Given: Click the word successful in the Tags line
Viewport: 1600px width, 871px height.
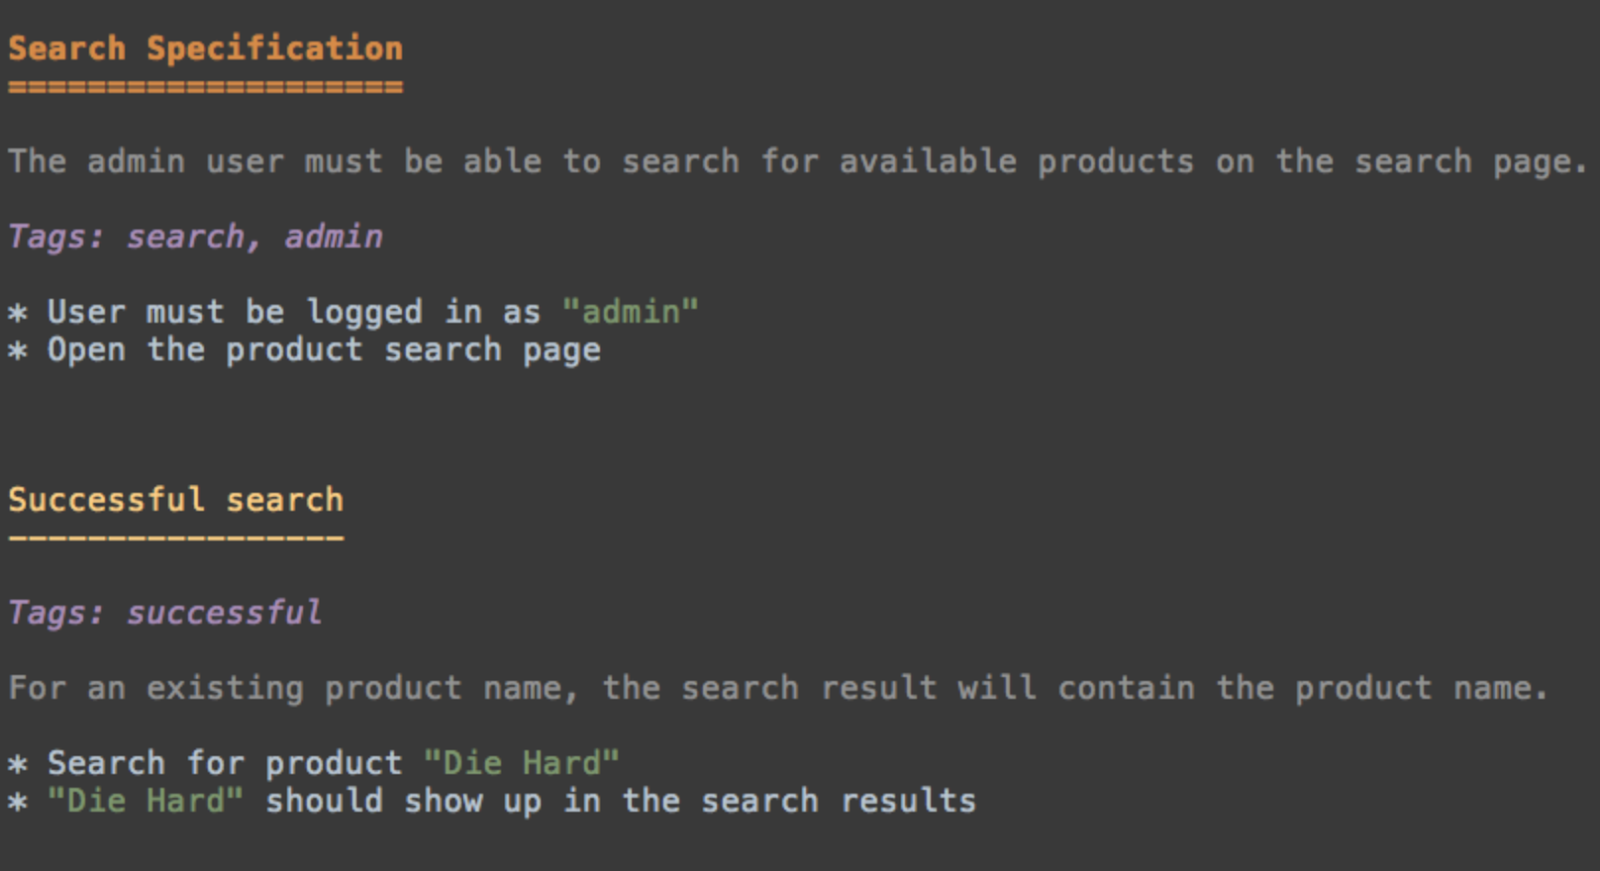Looking at the screenshot, I should [x=224, y=612].
